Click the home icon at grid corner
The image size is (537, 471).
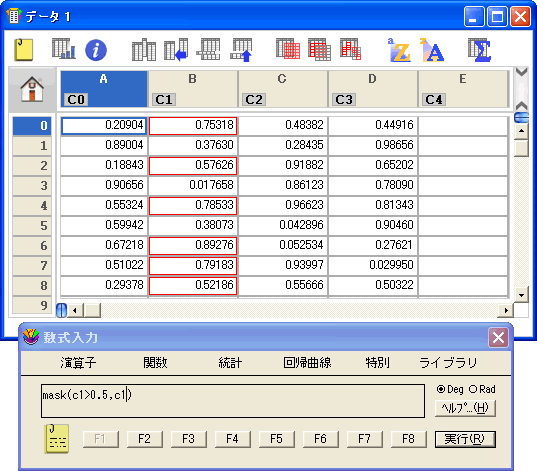[32, 89]
